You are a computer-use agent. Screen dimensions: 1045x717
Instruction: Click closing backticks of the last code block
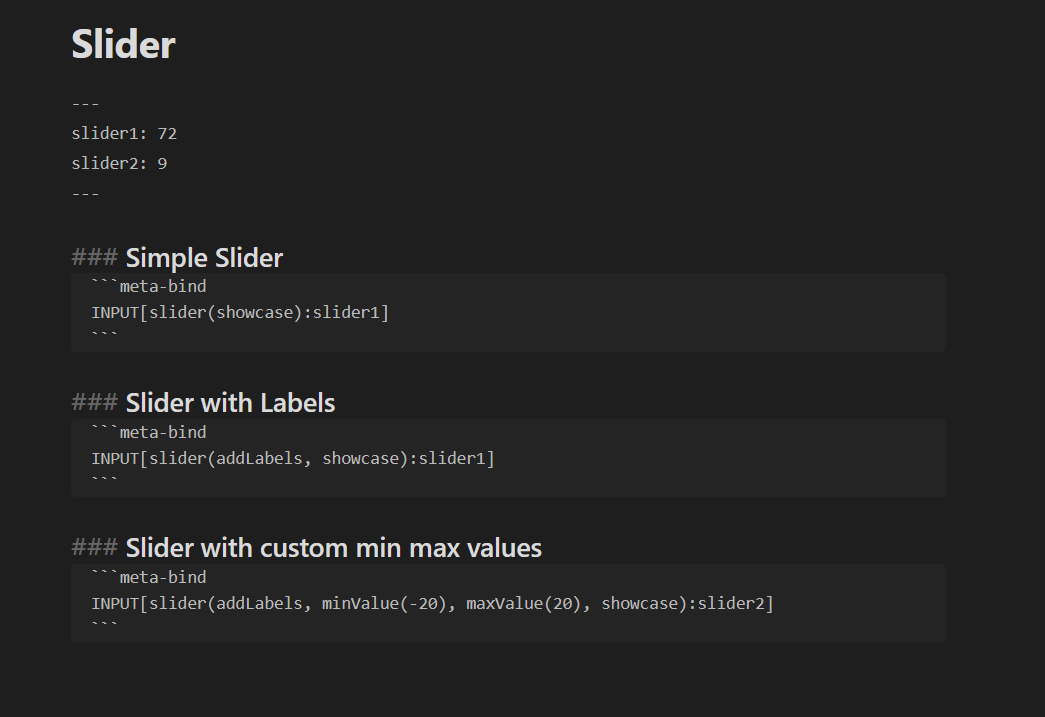click(x=104, y=627)
